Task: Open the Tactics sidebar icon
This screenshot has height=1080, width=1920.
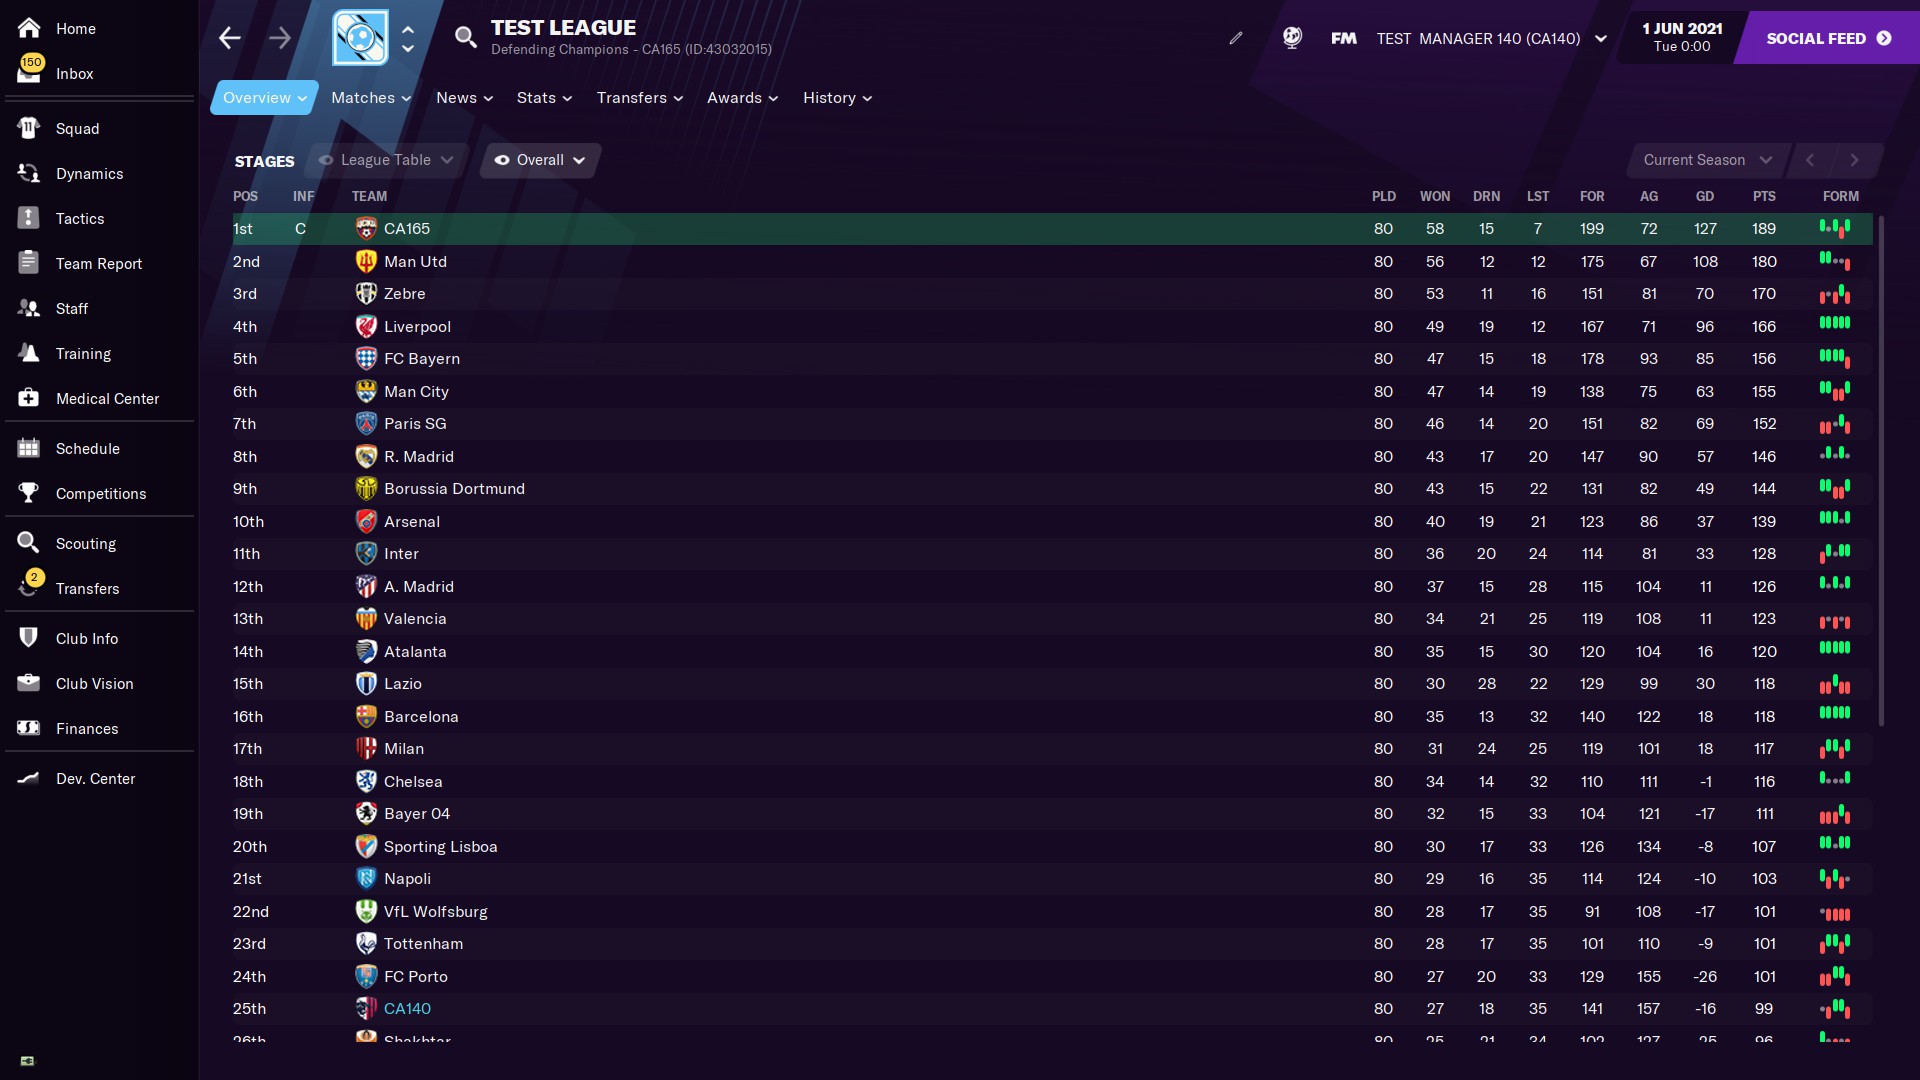Action: 28,218
